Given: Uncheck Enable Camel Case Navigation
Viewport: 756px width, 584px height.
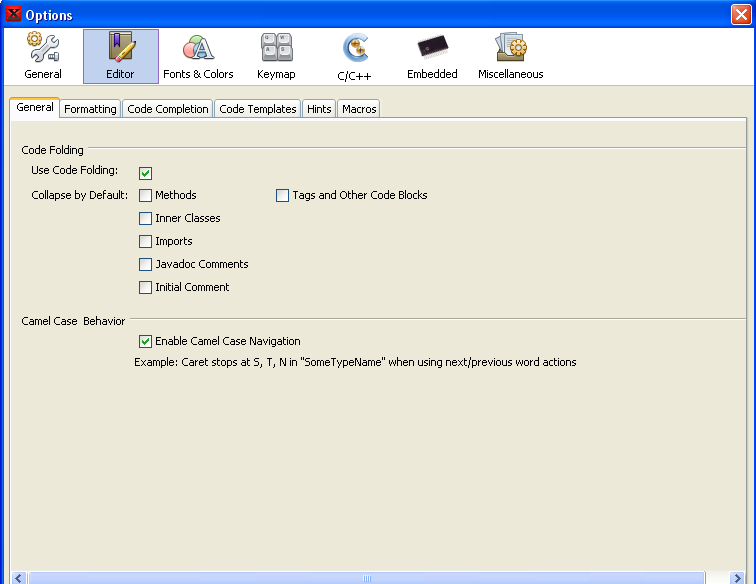Looking at the screenshot, I should click(x=146, y=342).
